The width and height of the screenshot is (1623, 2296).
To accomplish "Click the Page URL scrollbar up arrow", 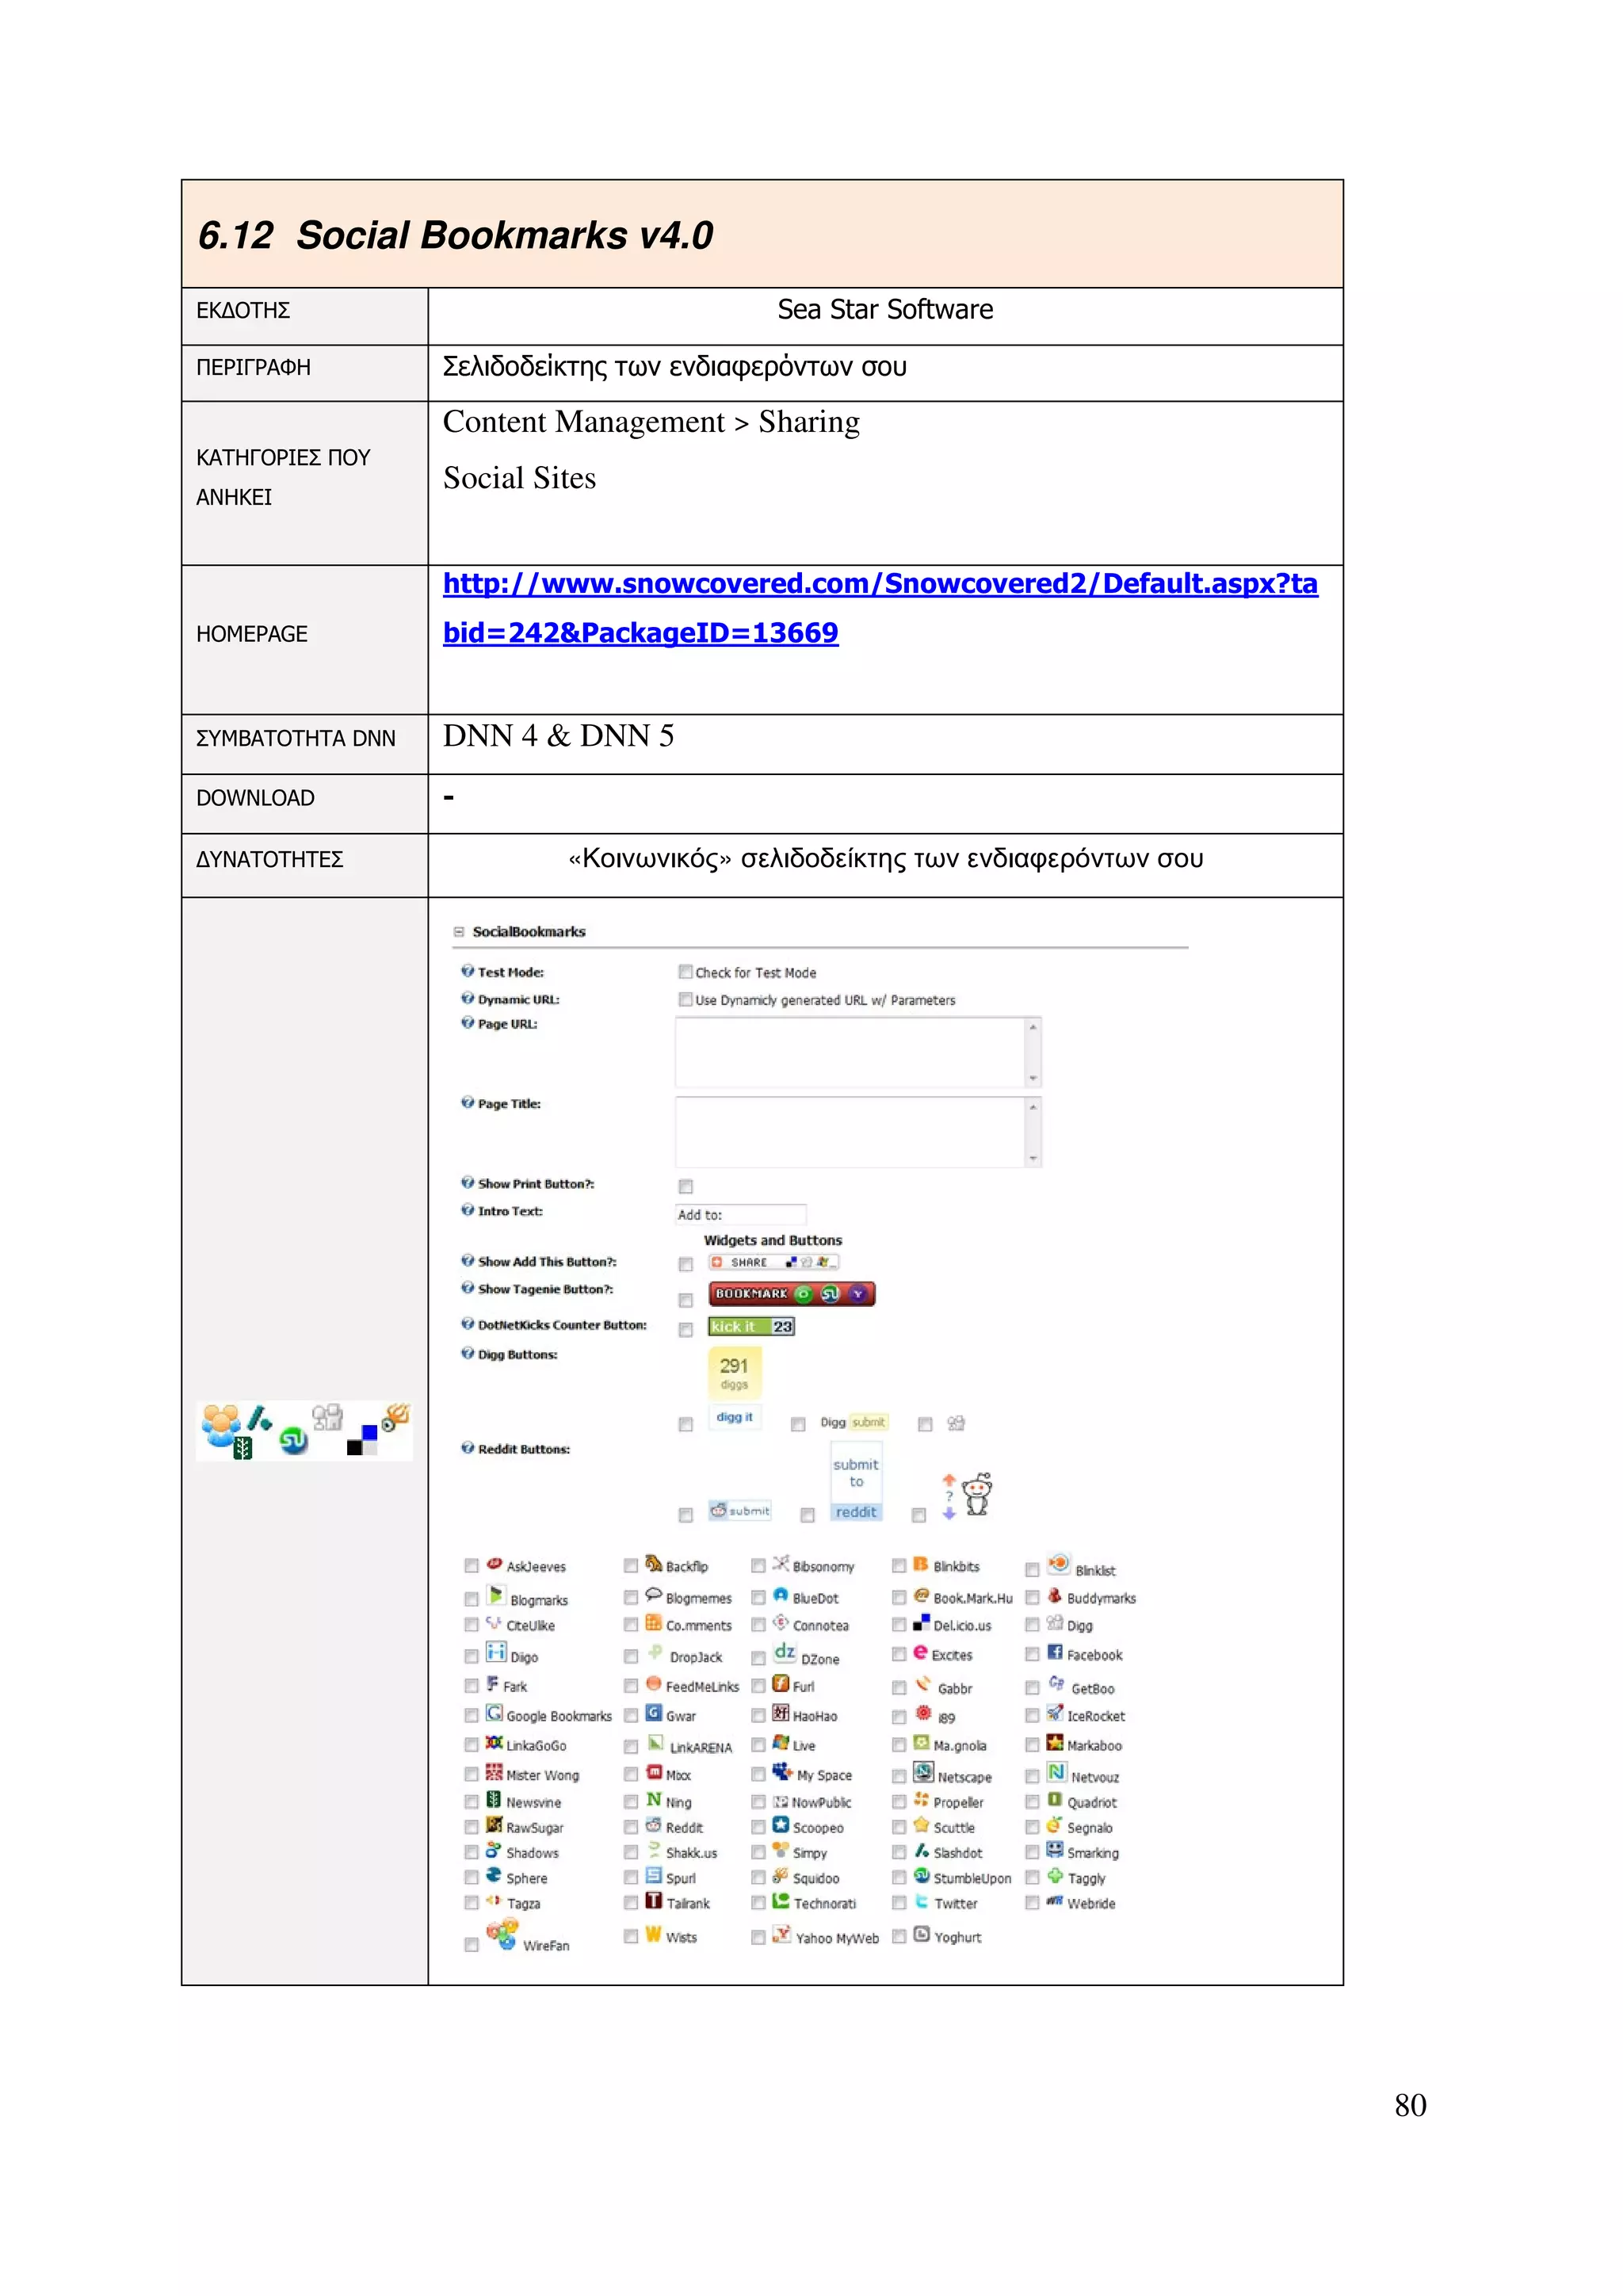I will coord(1033,1027).
